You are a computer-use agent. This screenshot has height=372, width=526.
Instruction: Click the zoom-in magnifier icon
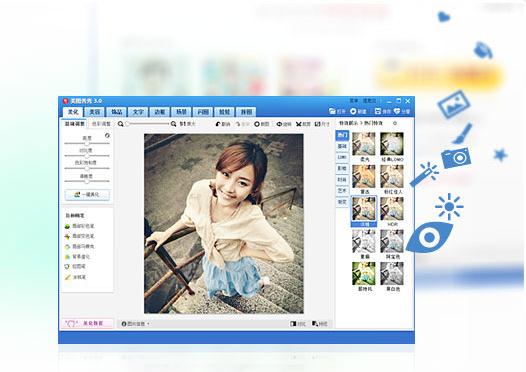173,124
